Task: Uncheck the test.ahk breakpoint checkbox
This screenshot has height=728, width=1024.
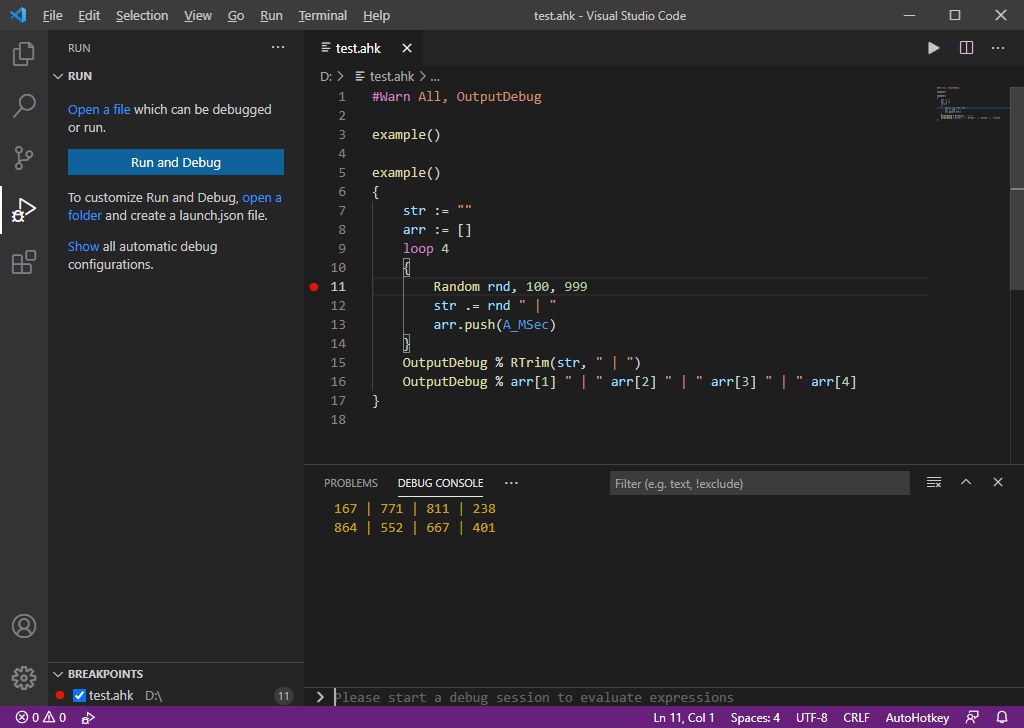Action: (x=80, y=696)
